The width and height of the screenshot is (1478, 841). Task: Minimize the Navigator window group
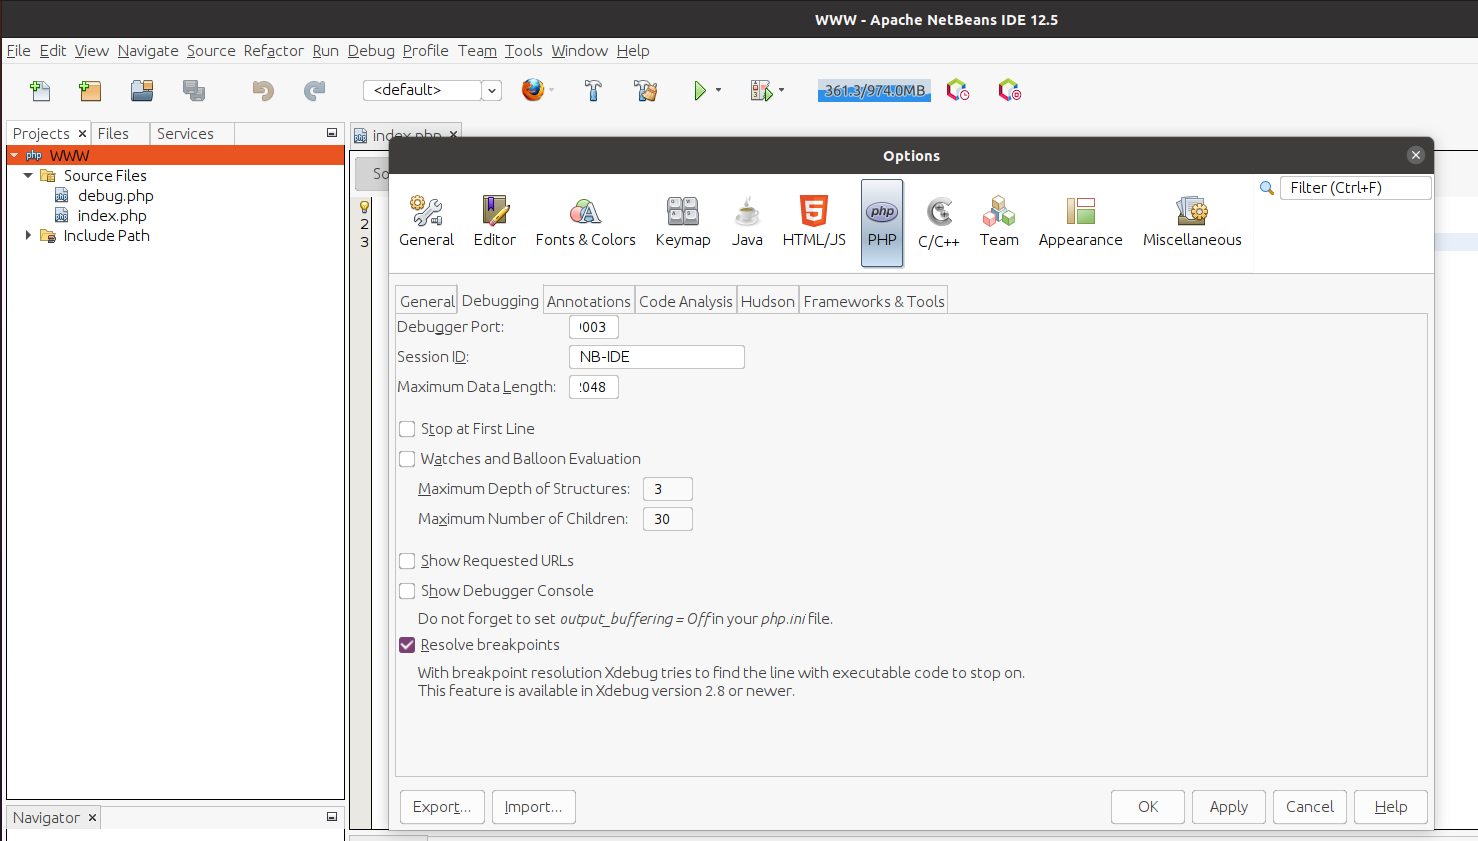(x=332, y=817)
